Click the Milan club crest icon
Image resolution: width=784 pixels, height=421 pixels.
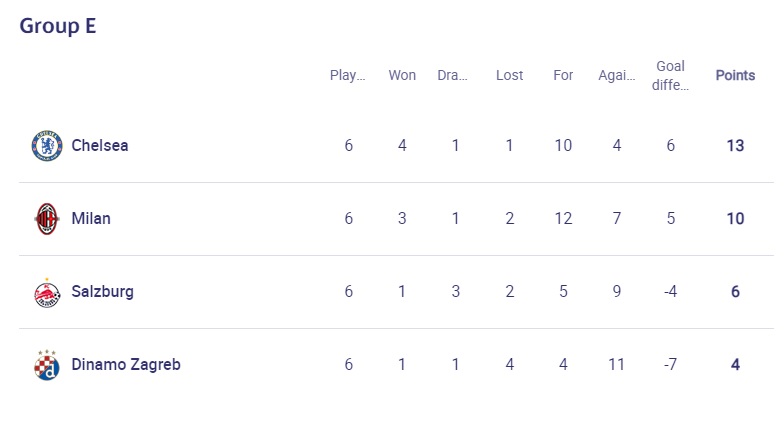(47, 218)
